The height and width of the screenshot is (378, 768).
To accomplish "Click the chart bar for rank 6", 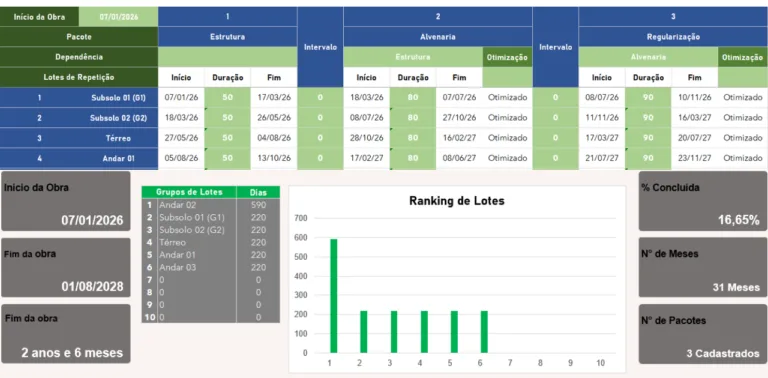I will [484, 332].
